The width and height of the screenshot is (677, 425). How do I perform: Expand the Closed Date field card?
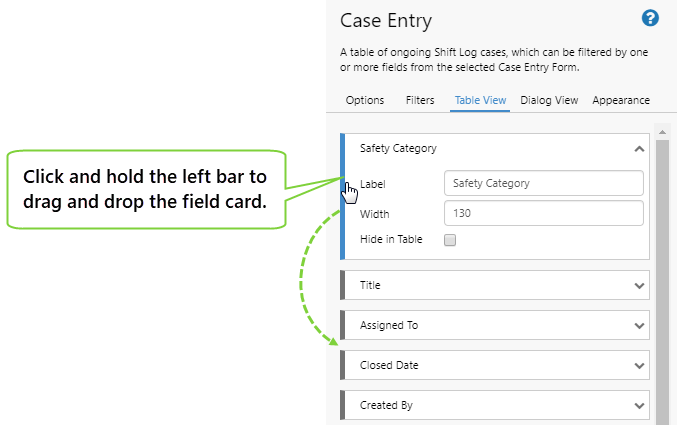tap(639, 365)
